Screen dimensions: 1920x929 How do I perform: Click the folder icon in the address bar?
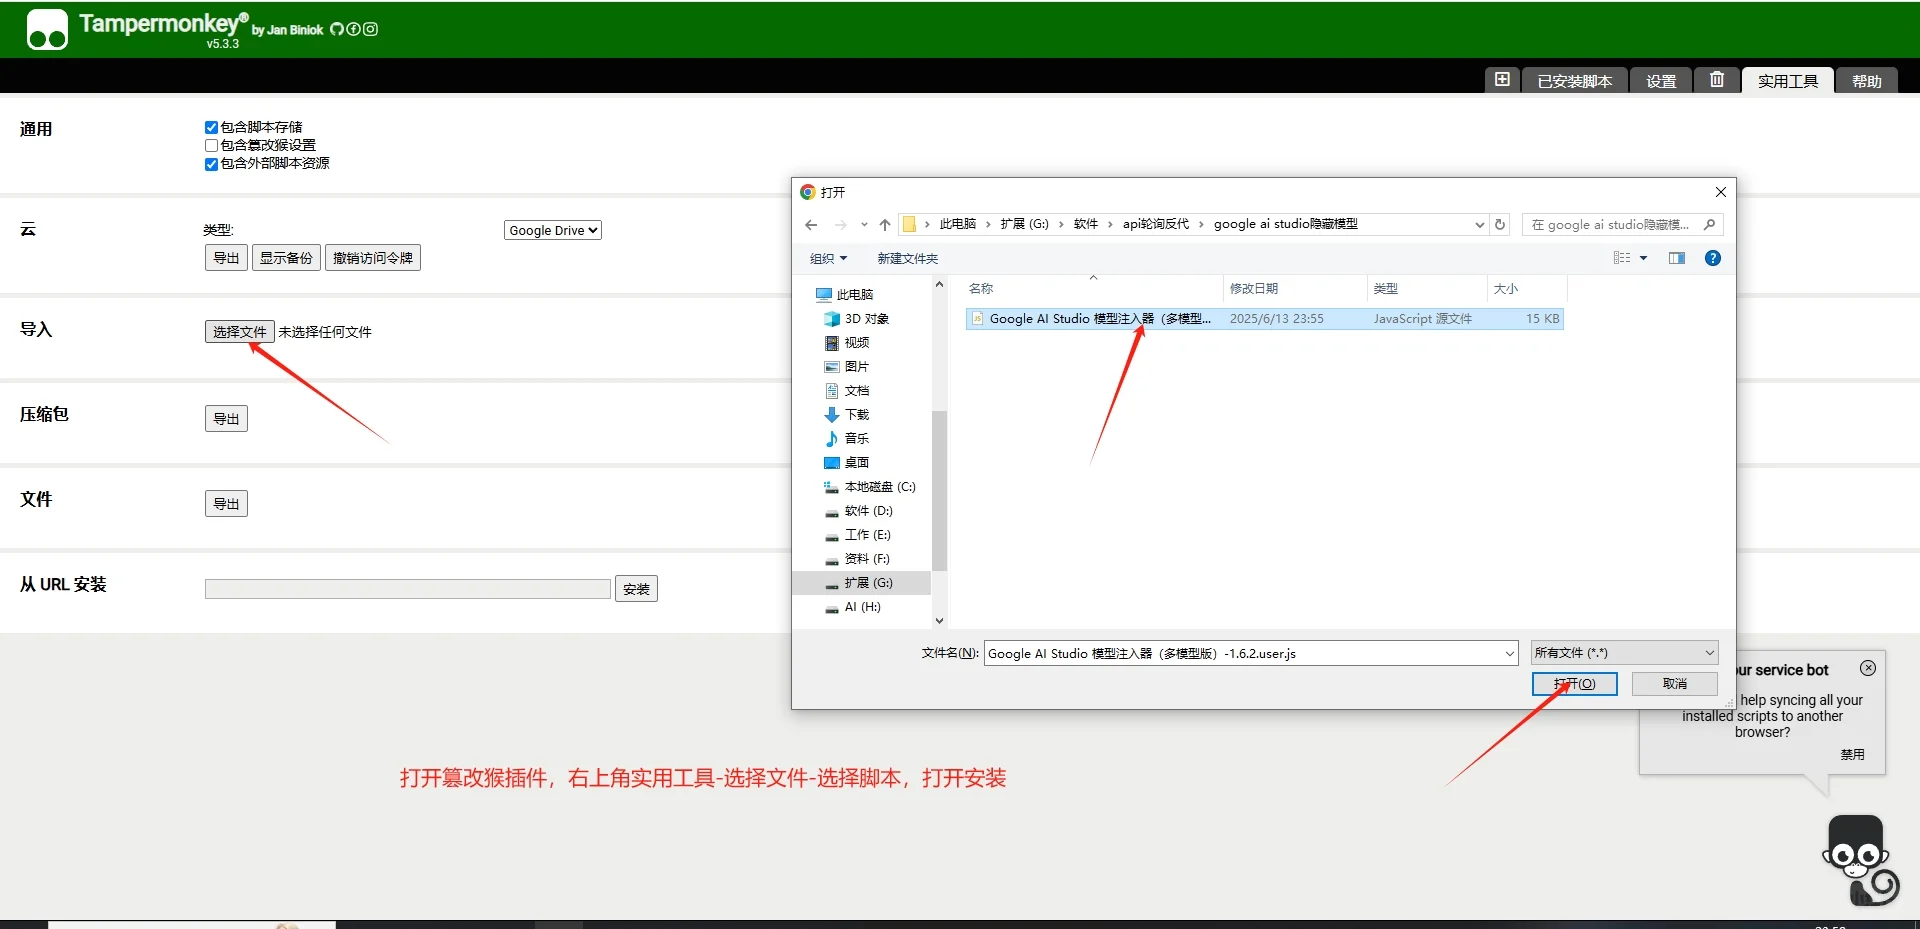(909, 224)
